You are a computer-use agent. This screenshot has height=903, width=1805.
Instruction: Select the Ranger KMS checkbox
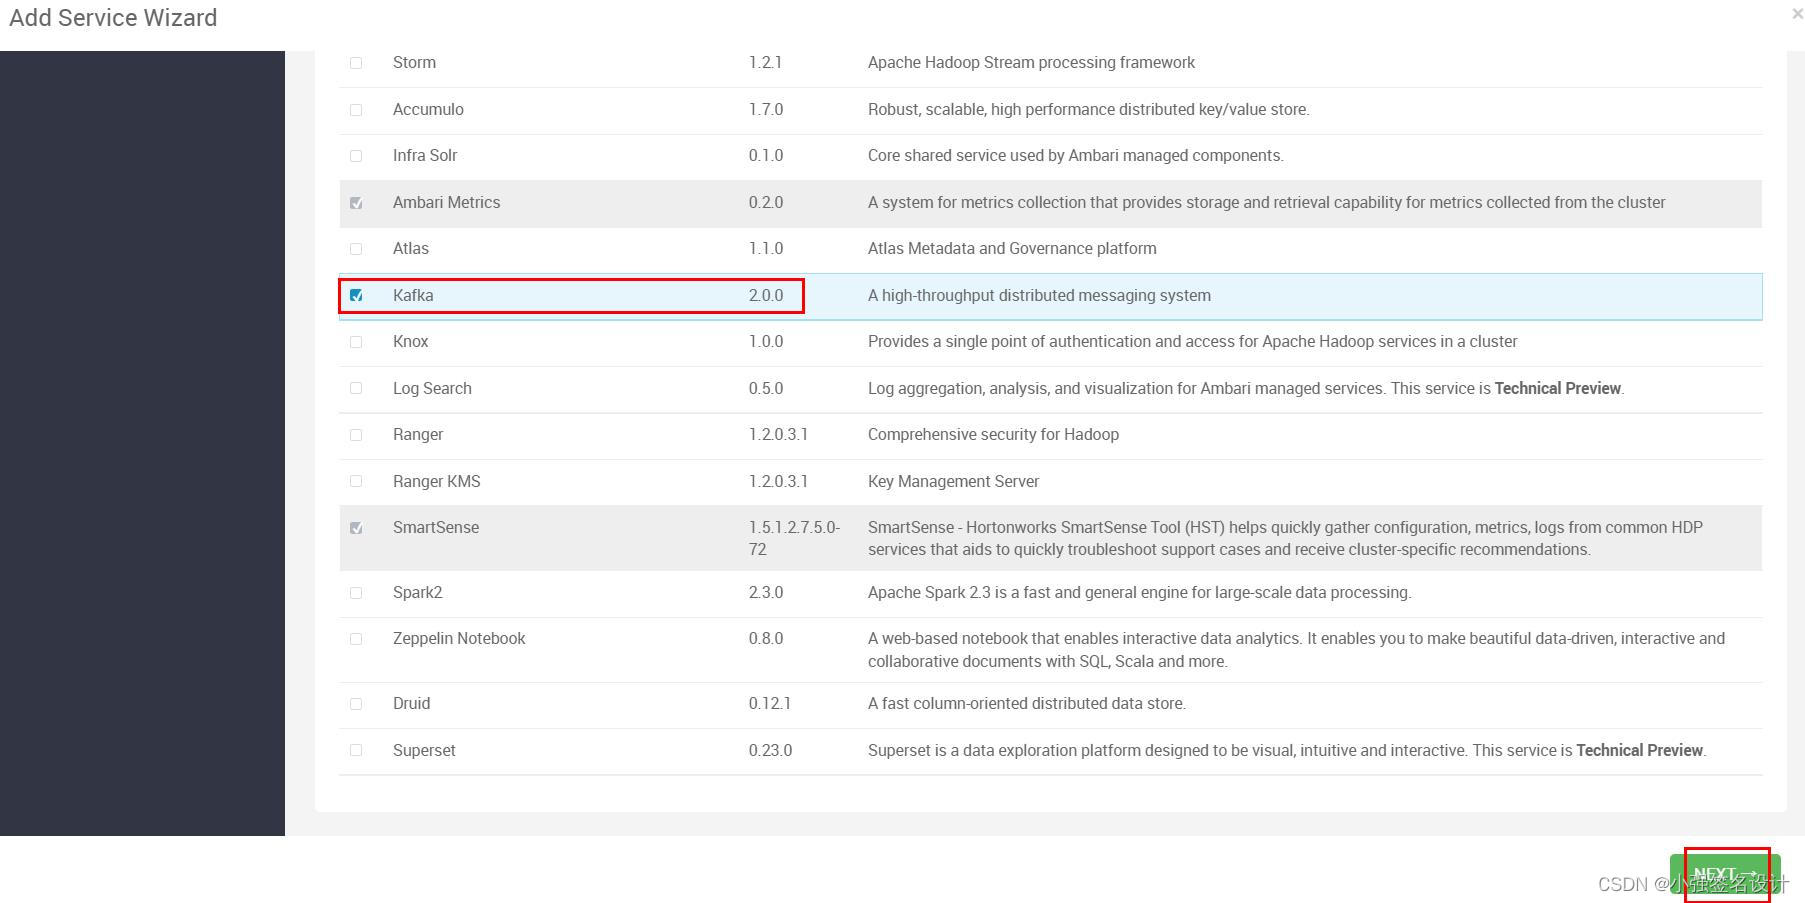(x=356, y=481)
